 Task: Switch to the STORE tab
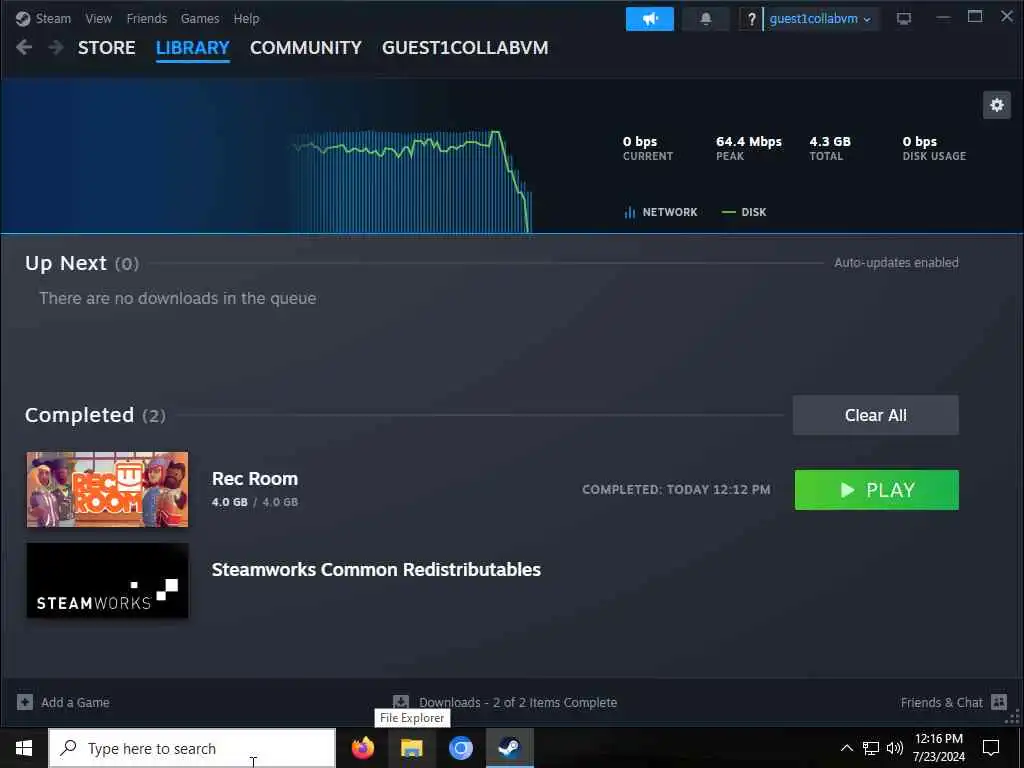(106, 48)
